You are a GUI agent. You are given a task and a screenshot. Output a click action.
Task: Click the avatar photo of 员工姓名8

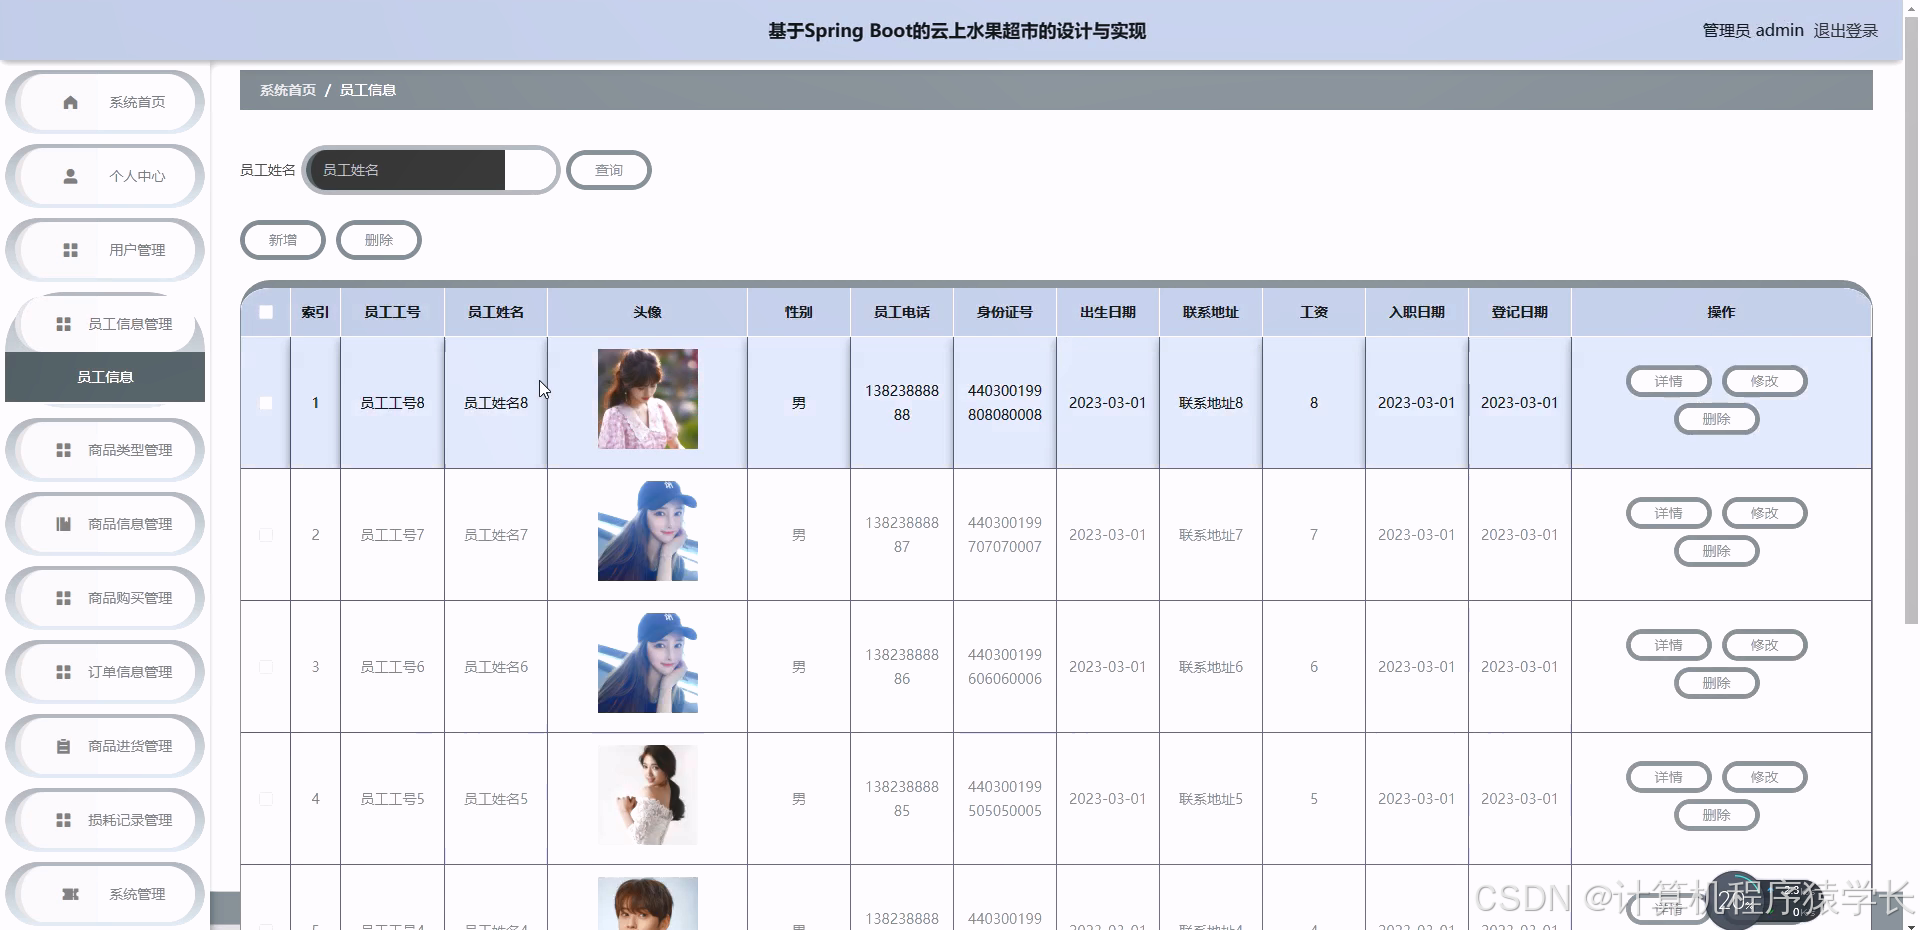coord(648,399)
